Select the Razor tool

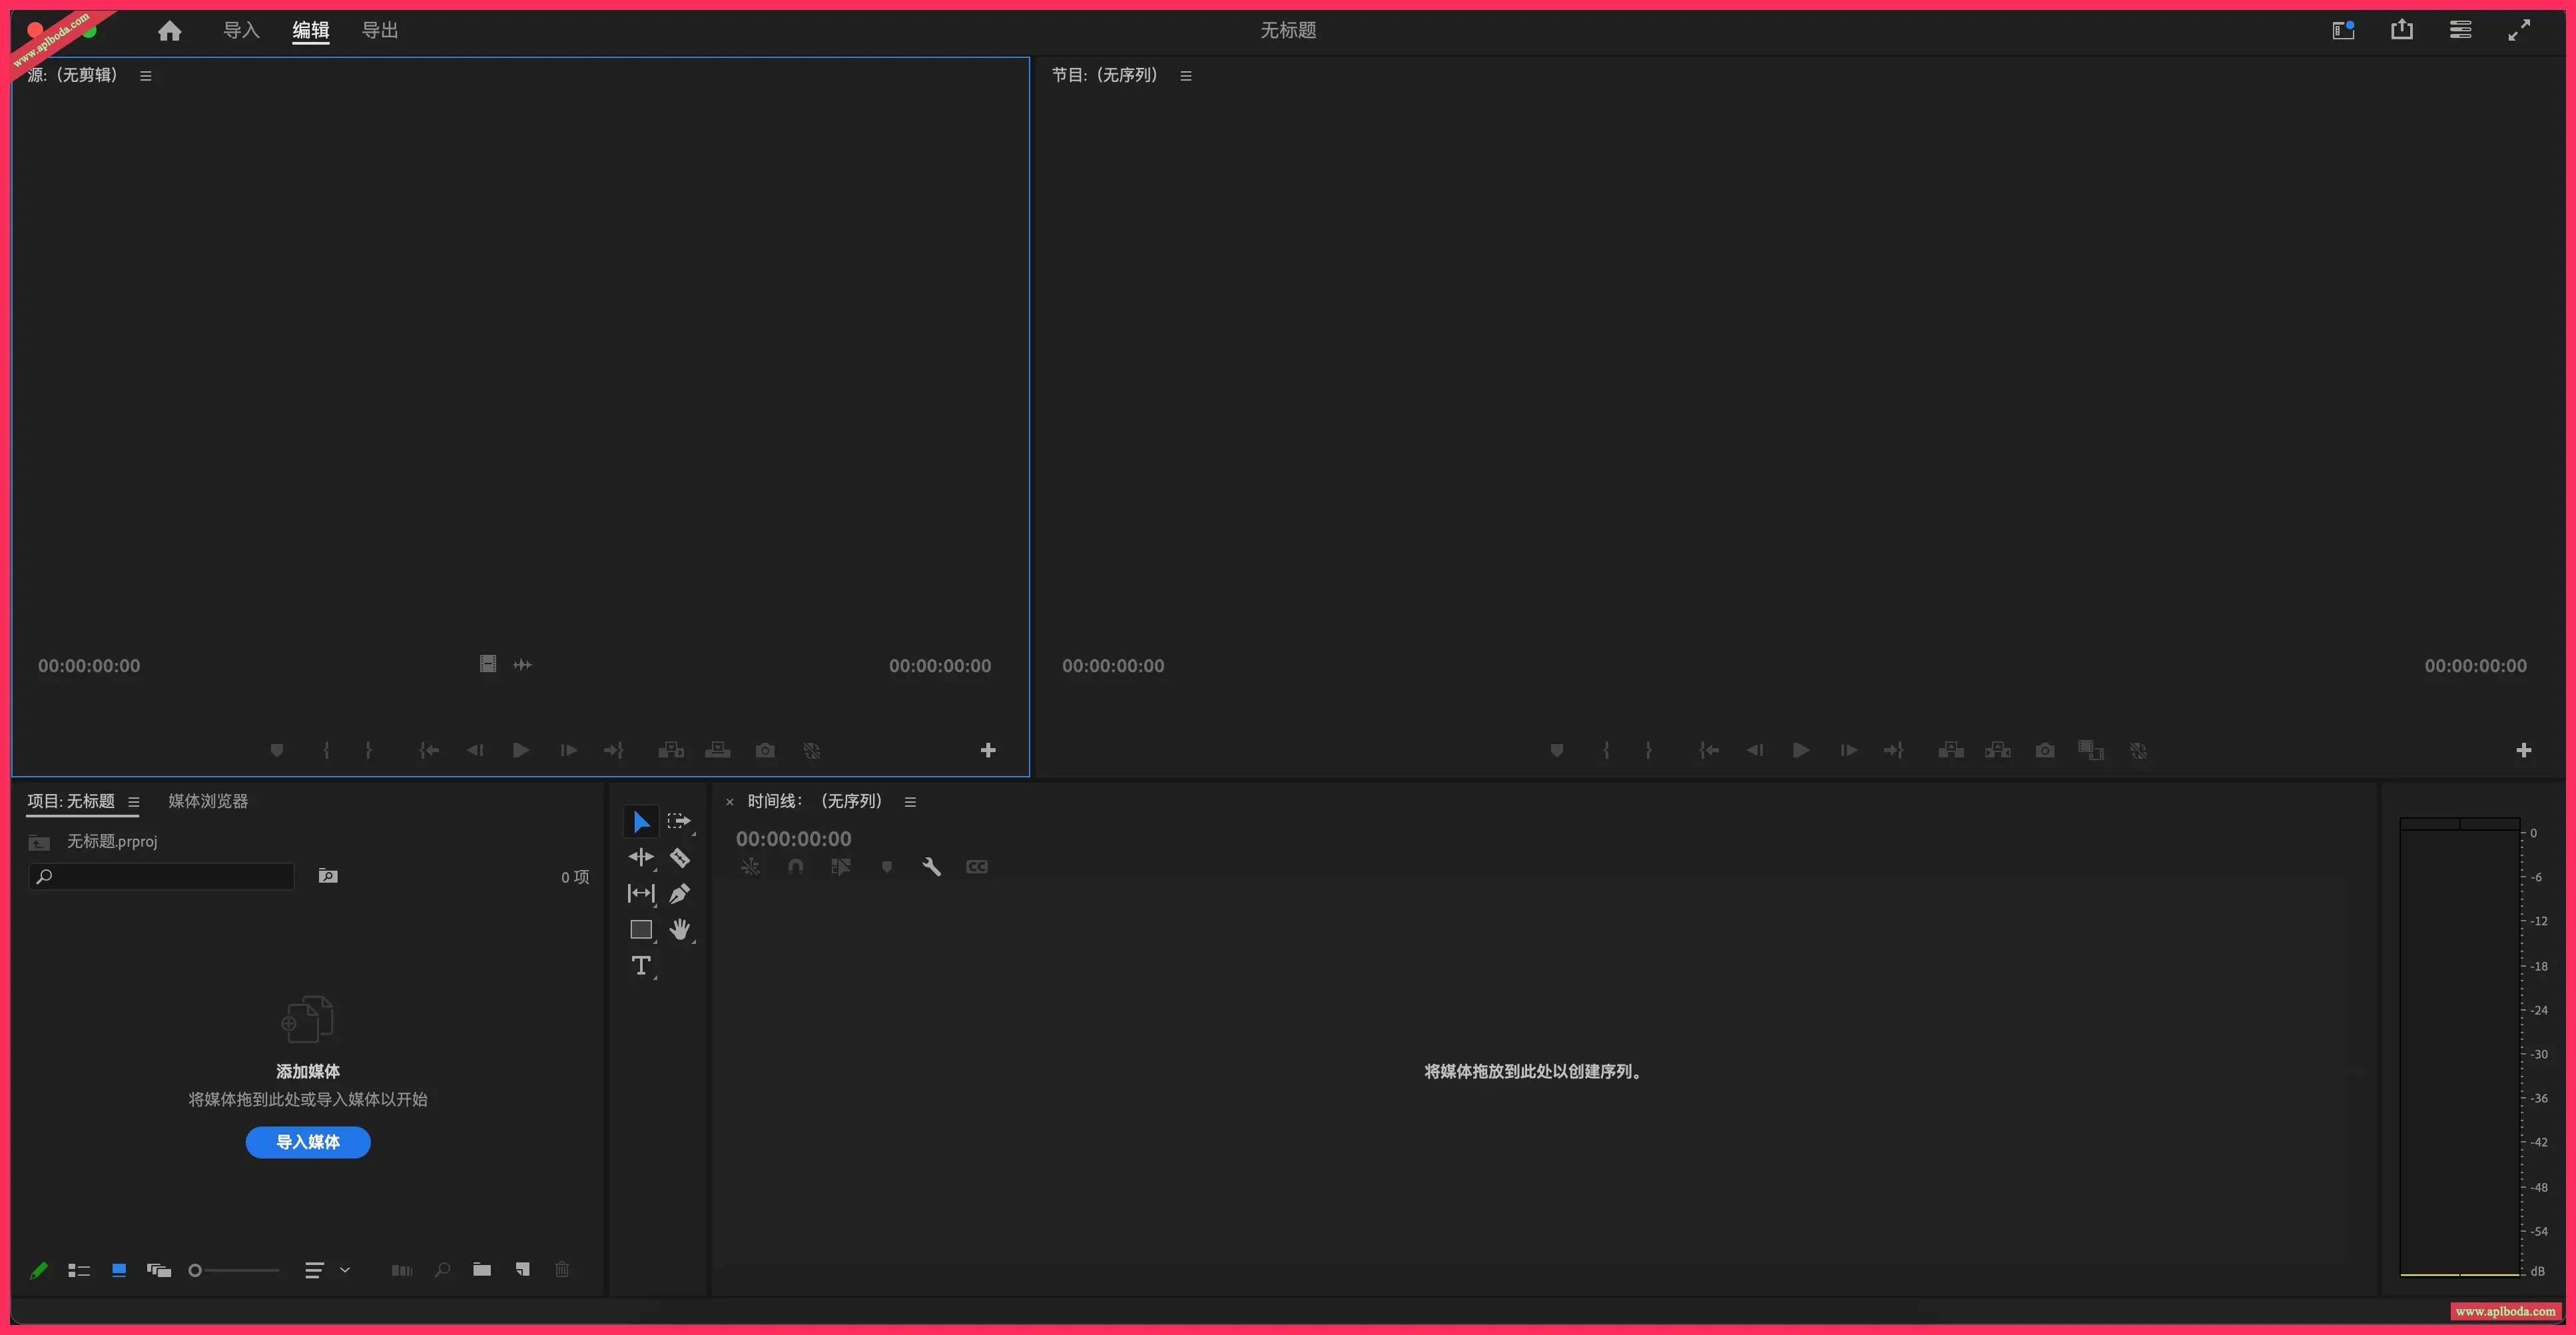pos(679,858)
